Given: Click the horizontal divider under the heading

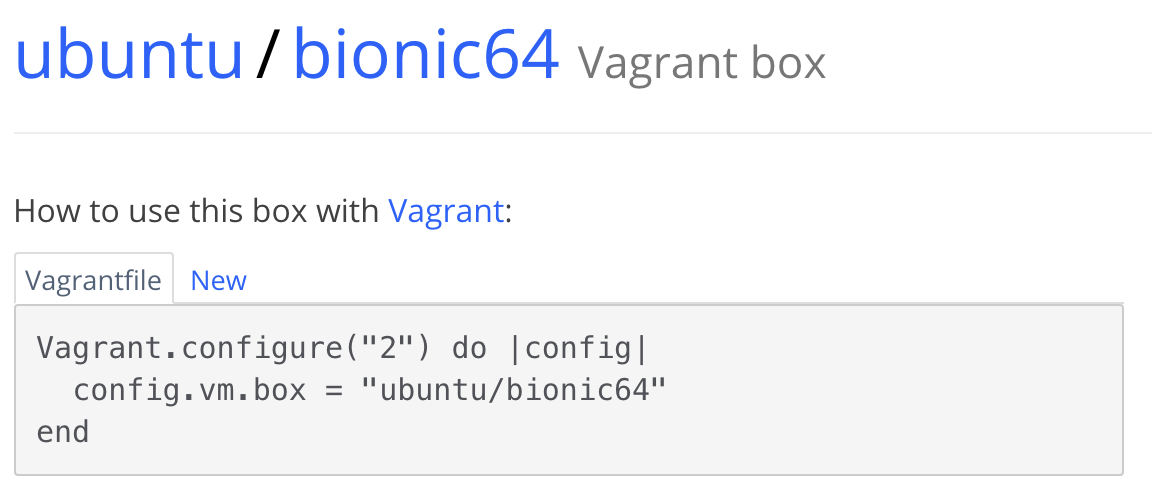Looking at the screenshot, I should click(583, 133).
